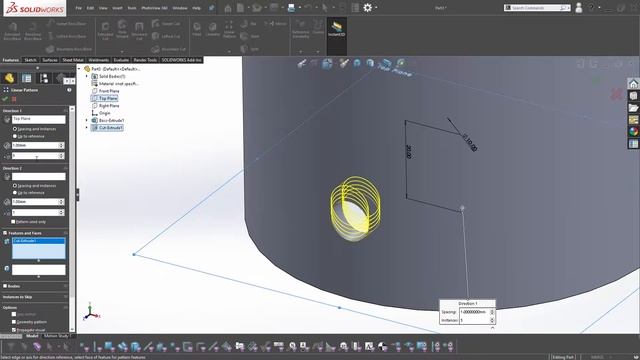Toggle Pattern seed only checkbox
The height and width of the screenshot is (360, 640).
pos(13,222)
